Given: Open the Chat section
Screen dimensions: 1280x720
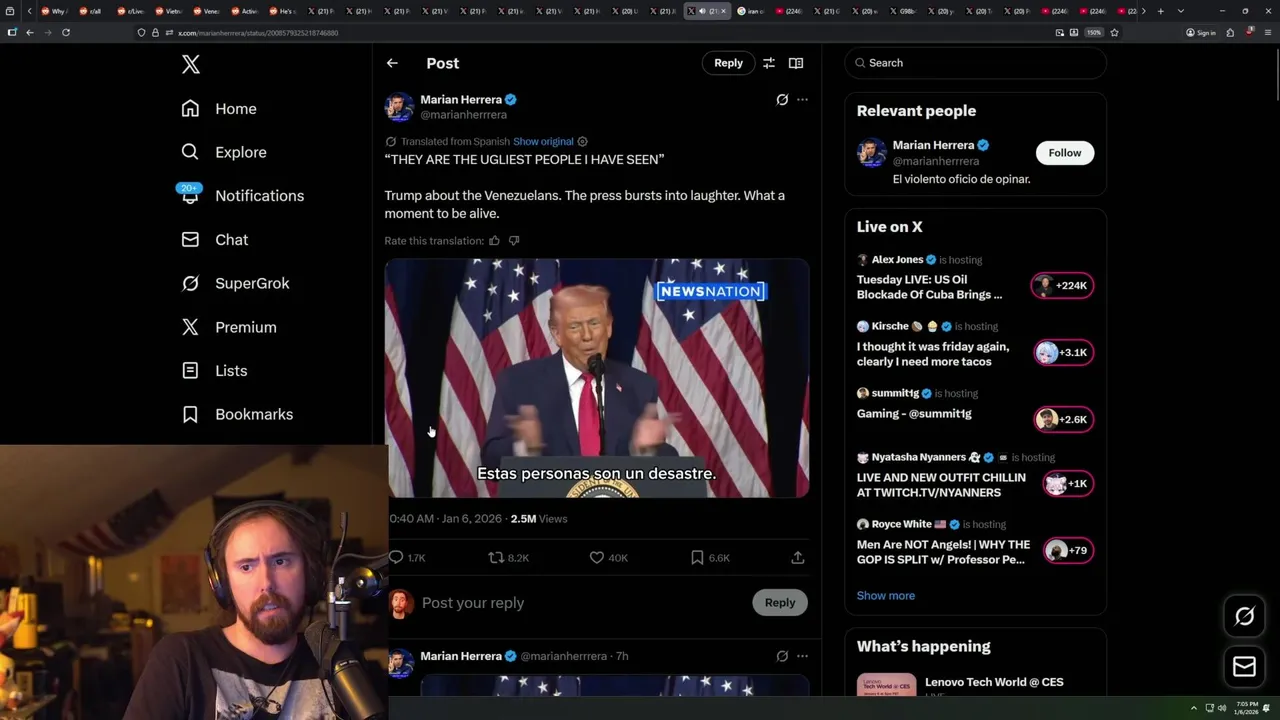Looking at the screenshot, I should click(214, 240).
